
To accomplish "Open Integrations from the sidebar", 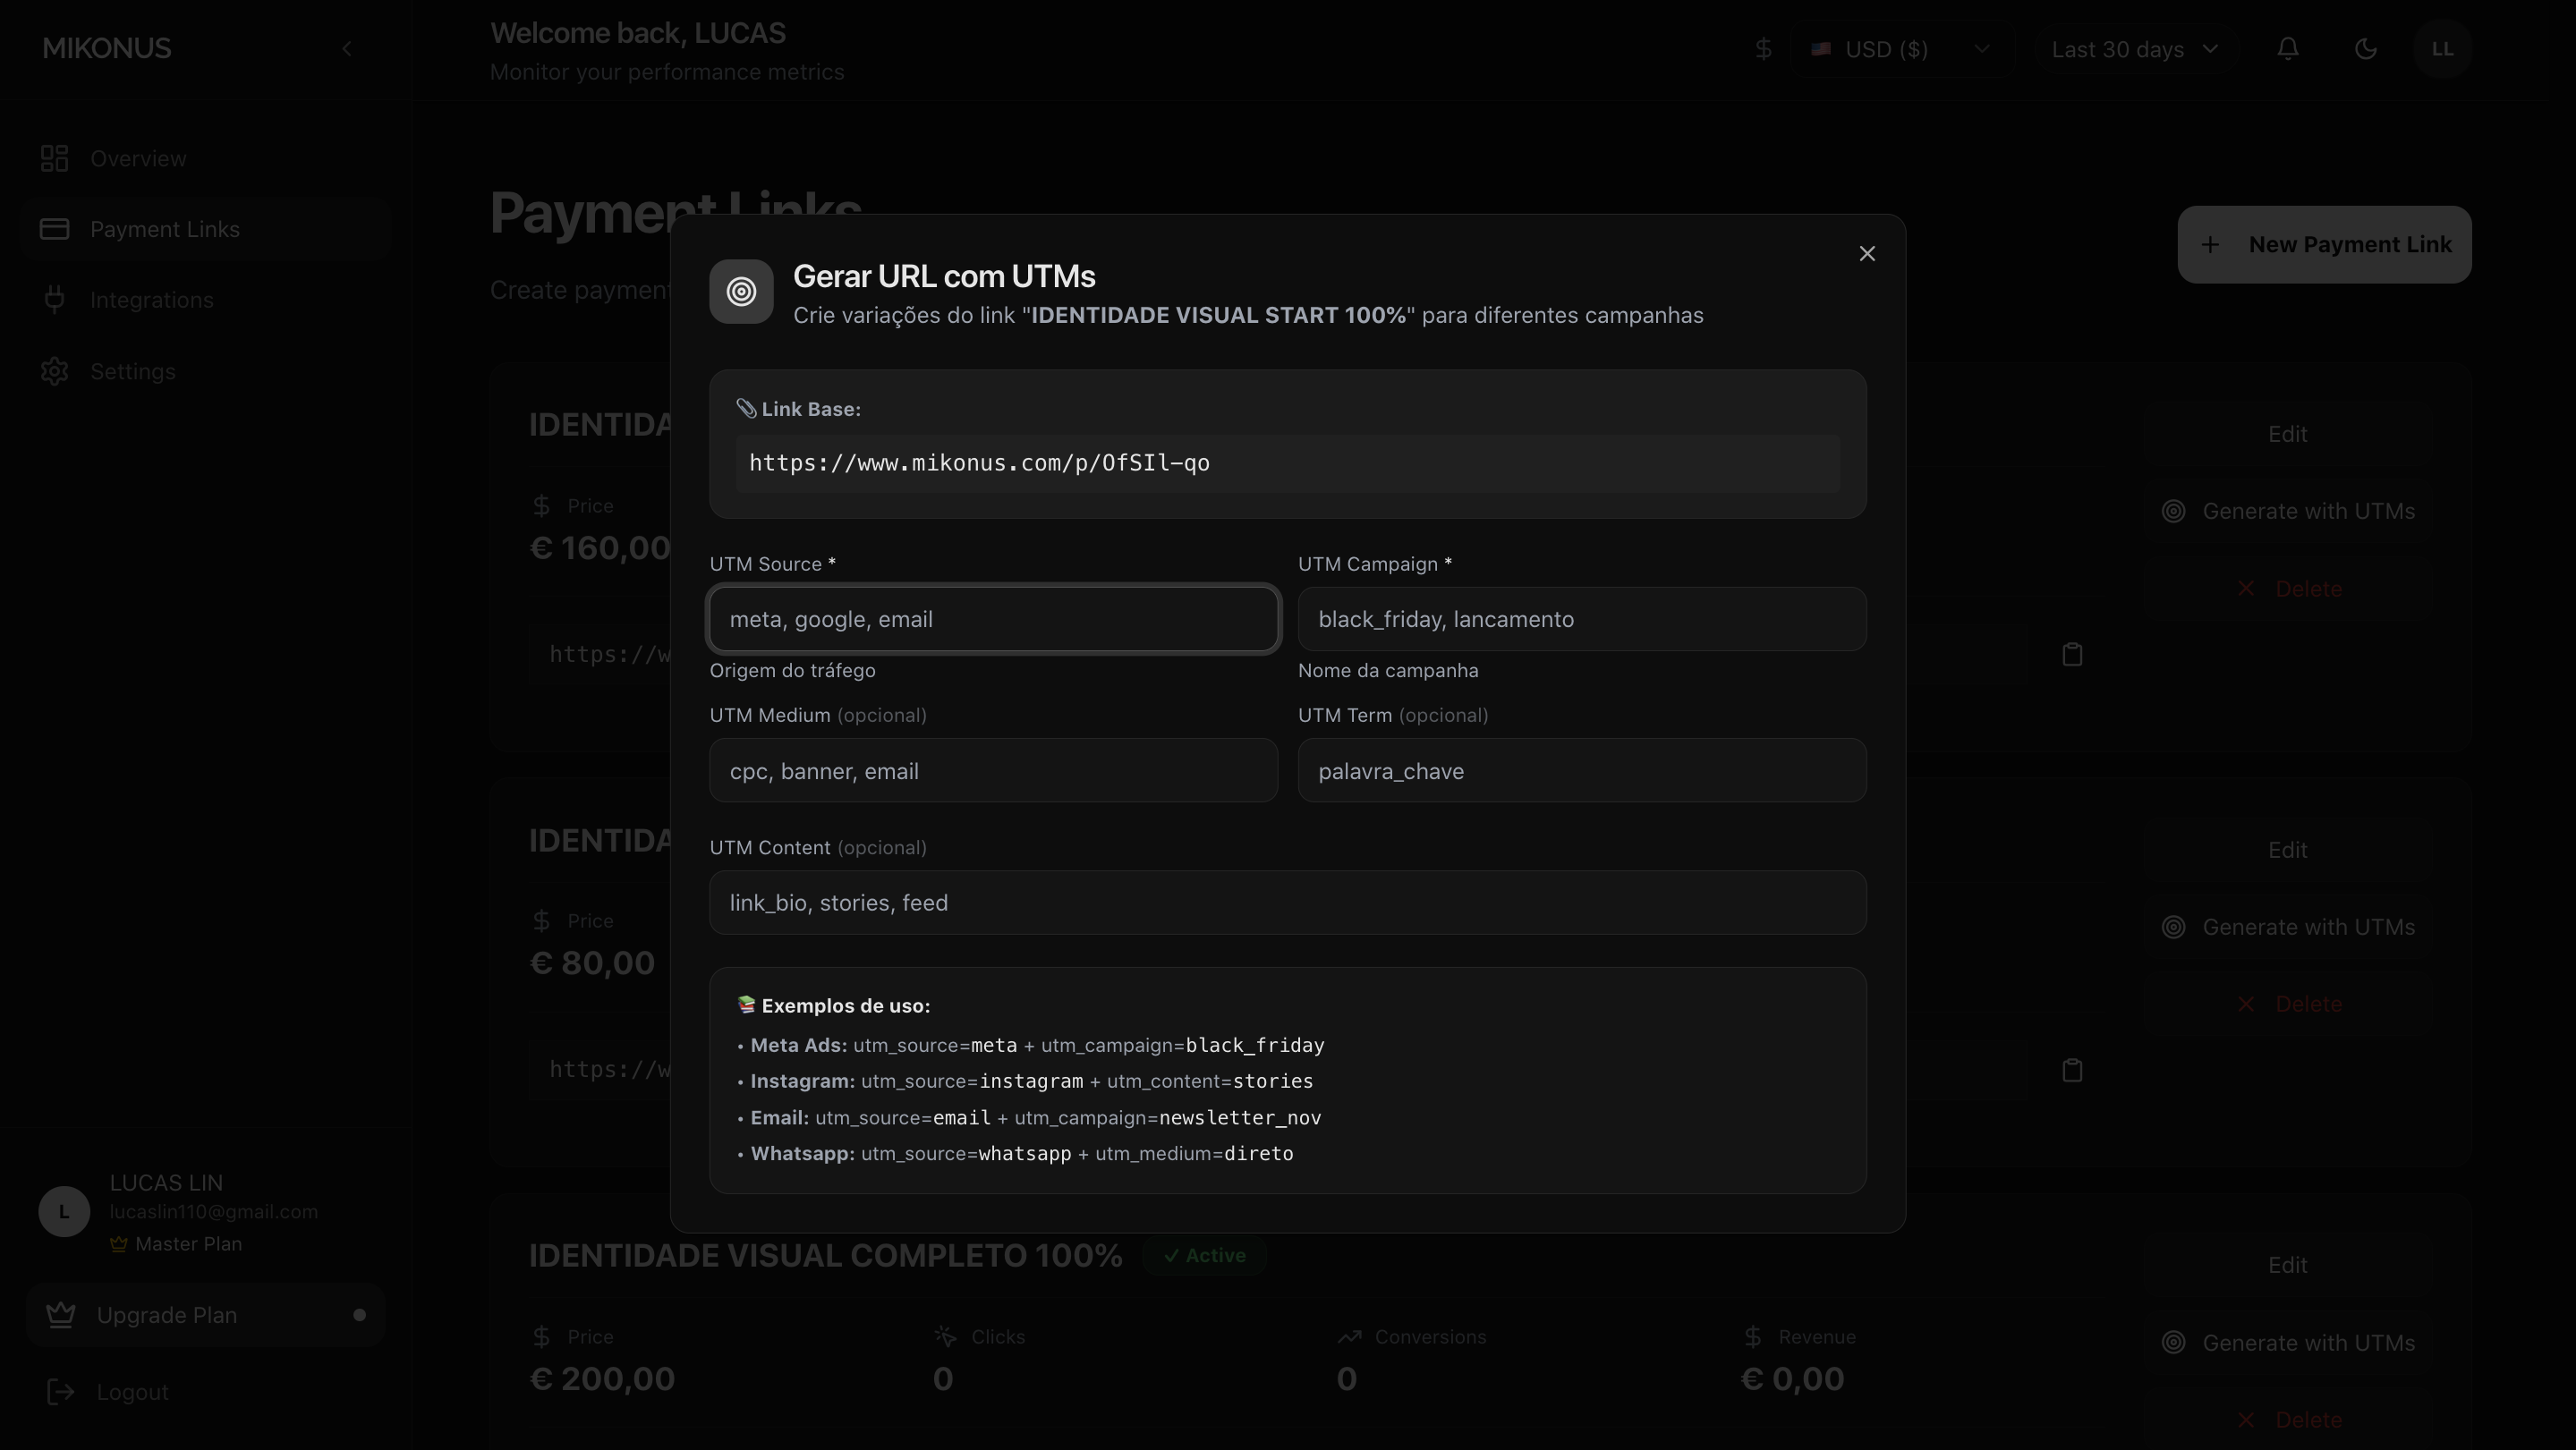I will tap(151, 300).
